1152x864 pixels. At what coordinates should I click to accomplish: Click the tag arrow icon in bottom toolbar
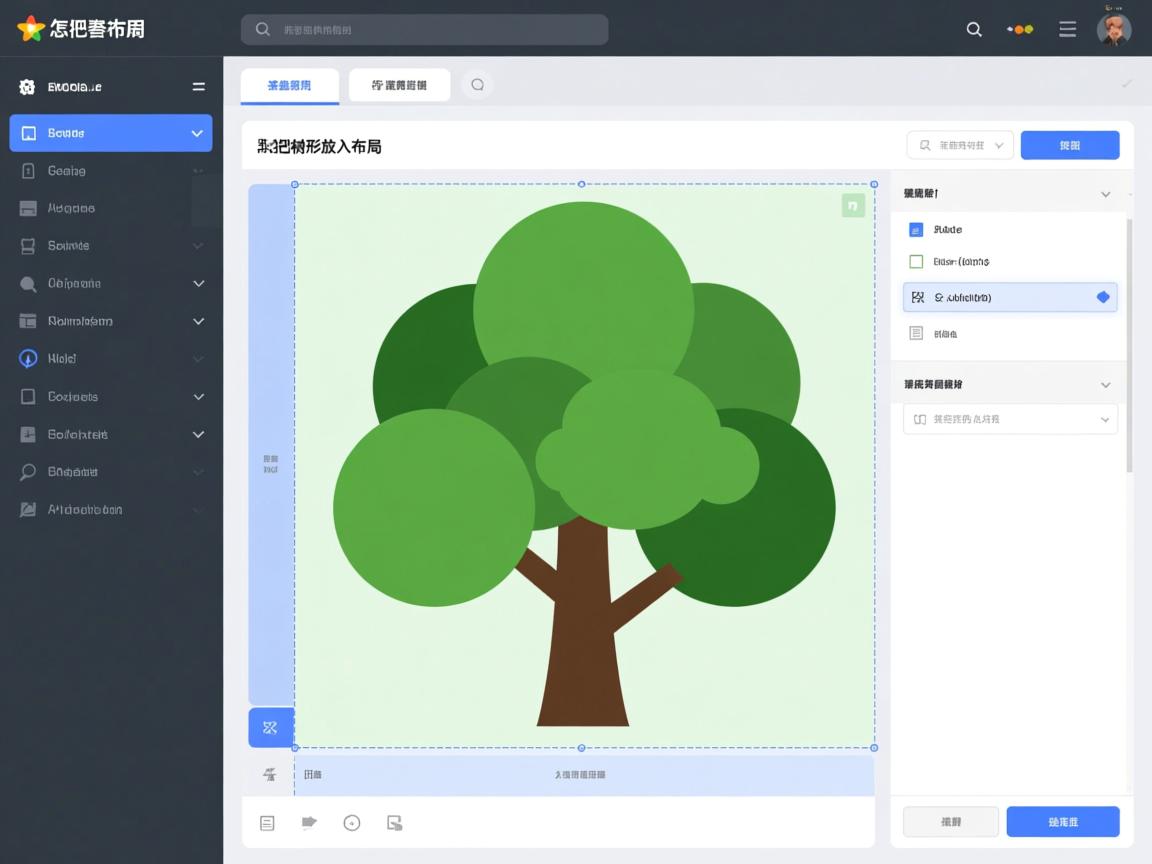pos(309,823)
